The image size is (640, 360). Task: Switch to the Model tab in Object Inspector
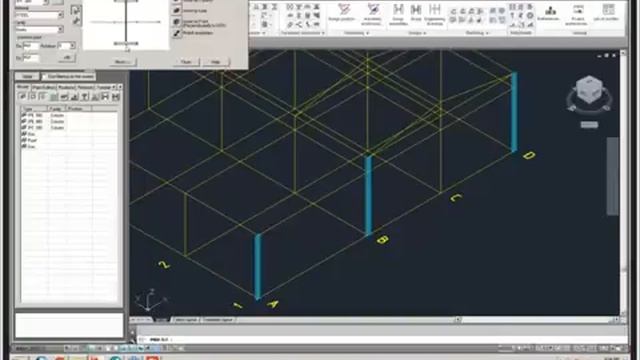23,87
